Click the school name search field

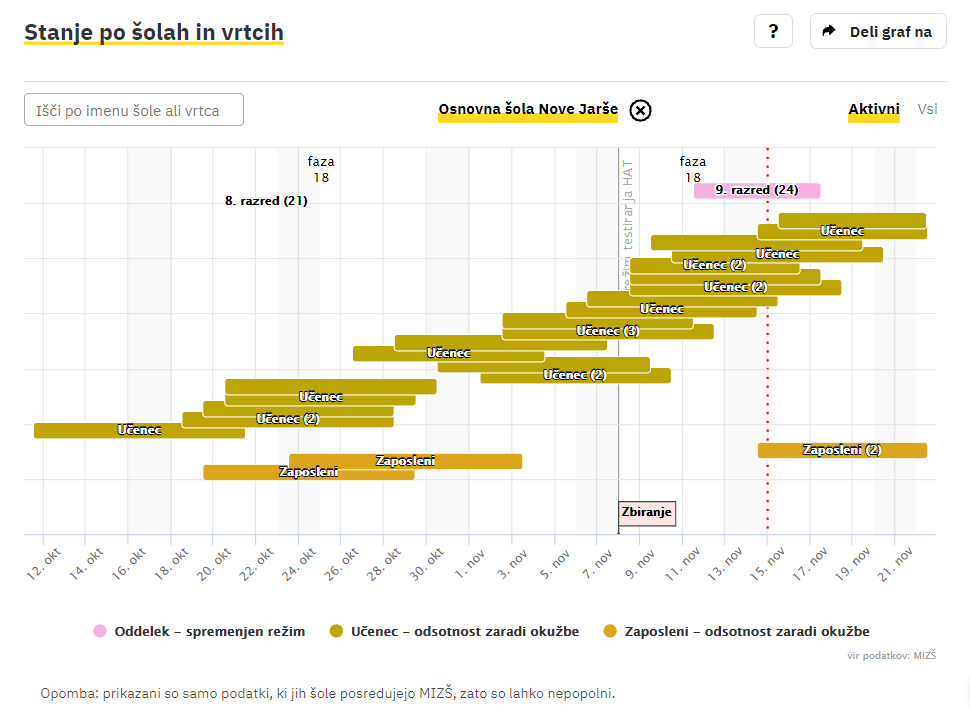pos(134,110)
